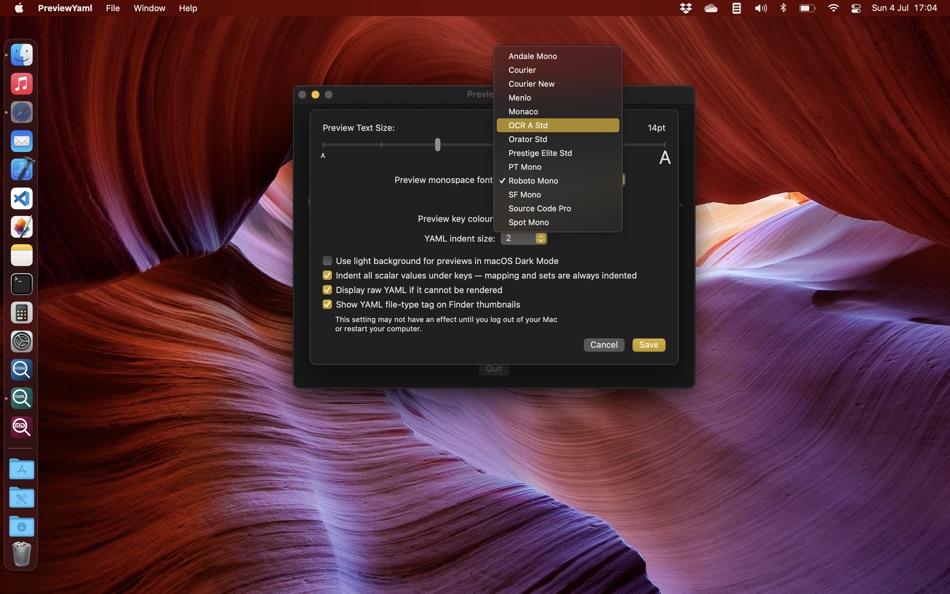Screen dimensions: 950x594
Task: Launch Terminal from the Dock
Action: [x=22, y=284]
